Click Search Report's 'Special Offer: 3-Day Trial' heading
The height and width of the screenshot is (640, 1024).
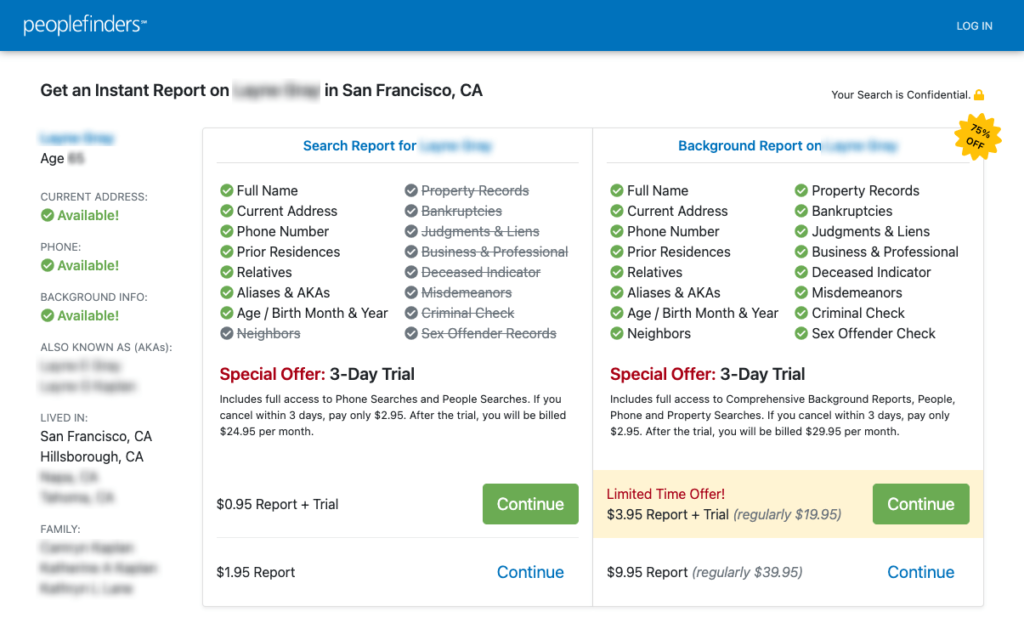tap(317, 374)
